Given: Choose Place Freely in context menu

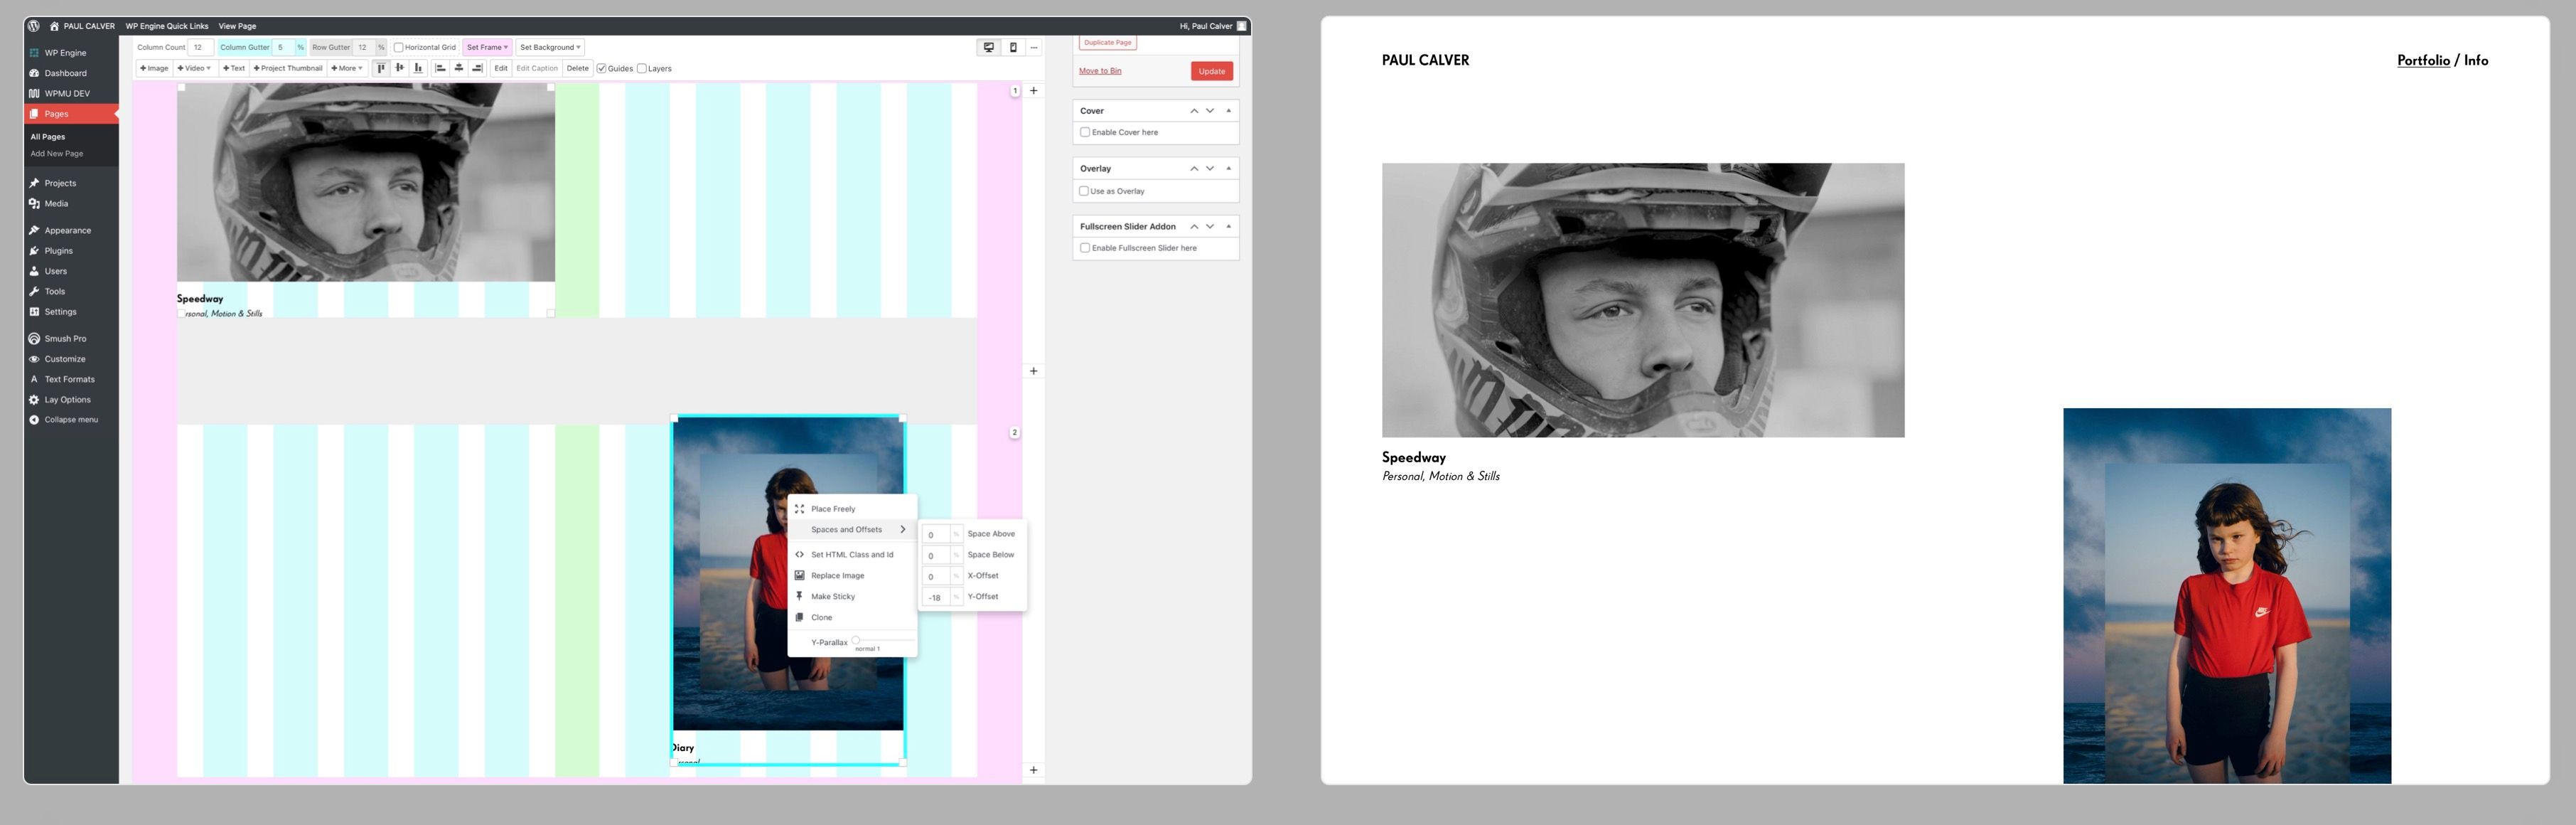Looking at the screenshot, I should point(832,509).
